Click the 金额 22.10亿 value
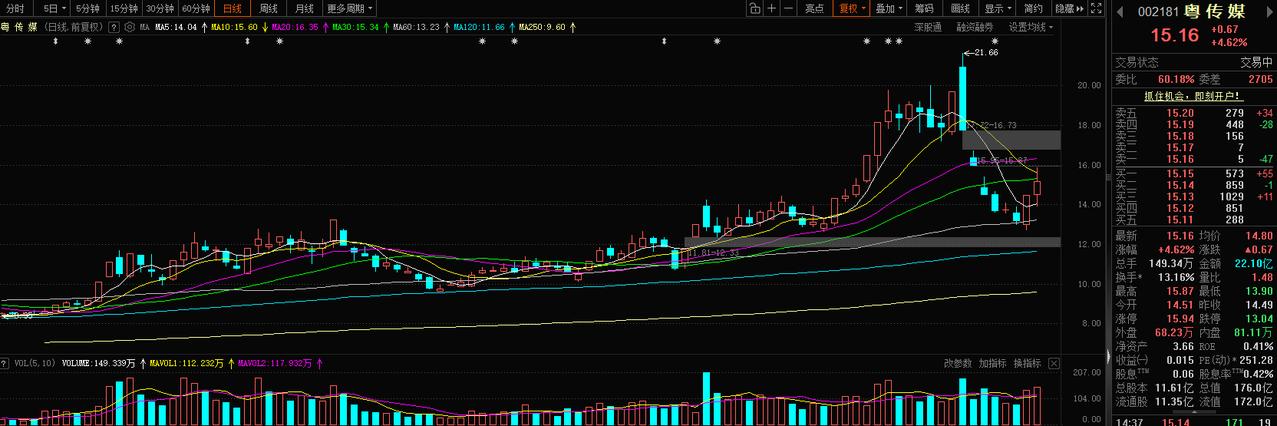 [1256, 263]
